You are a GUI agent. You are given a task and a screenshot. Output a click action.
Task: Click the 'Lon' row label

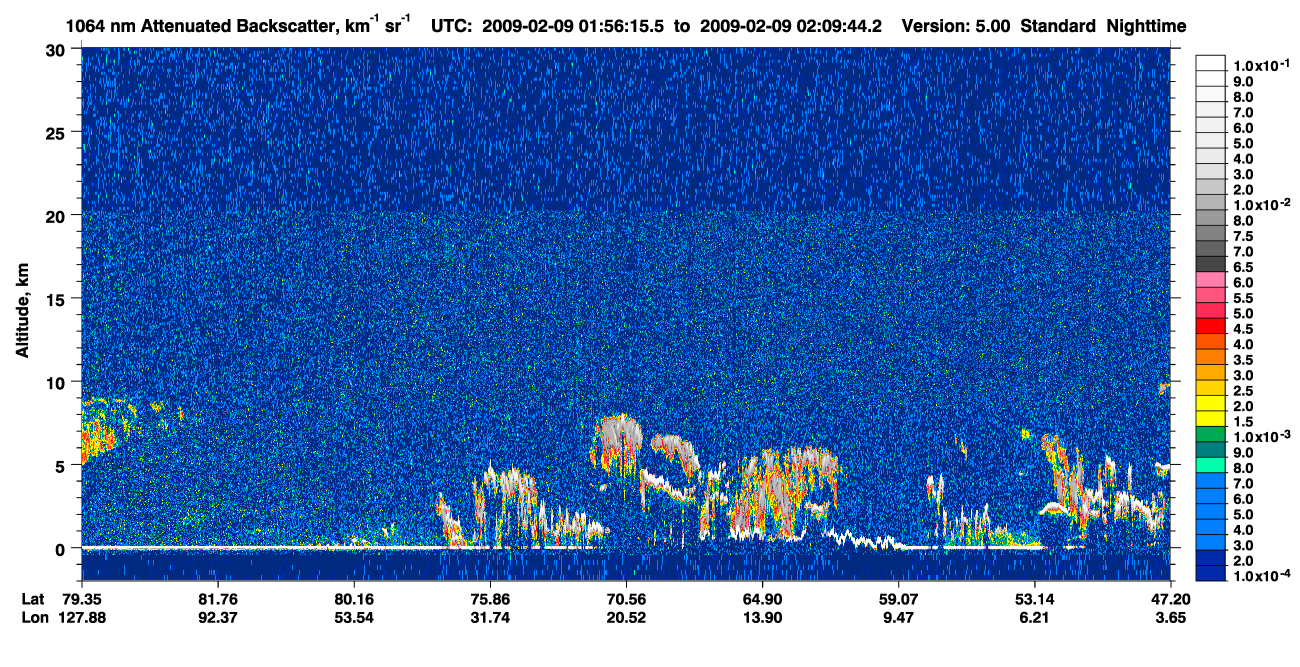pyautogui.click(x=33, y=617)
